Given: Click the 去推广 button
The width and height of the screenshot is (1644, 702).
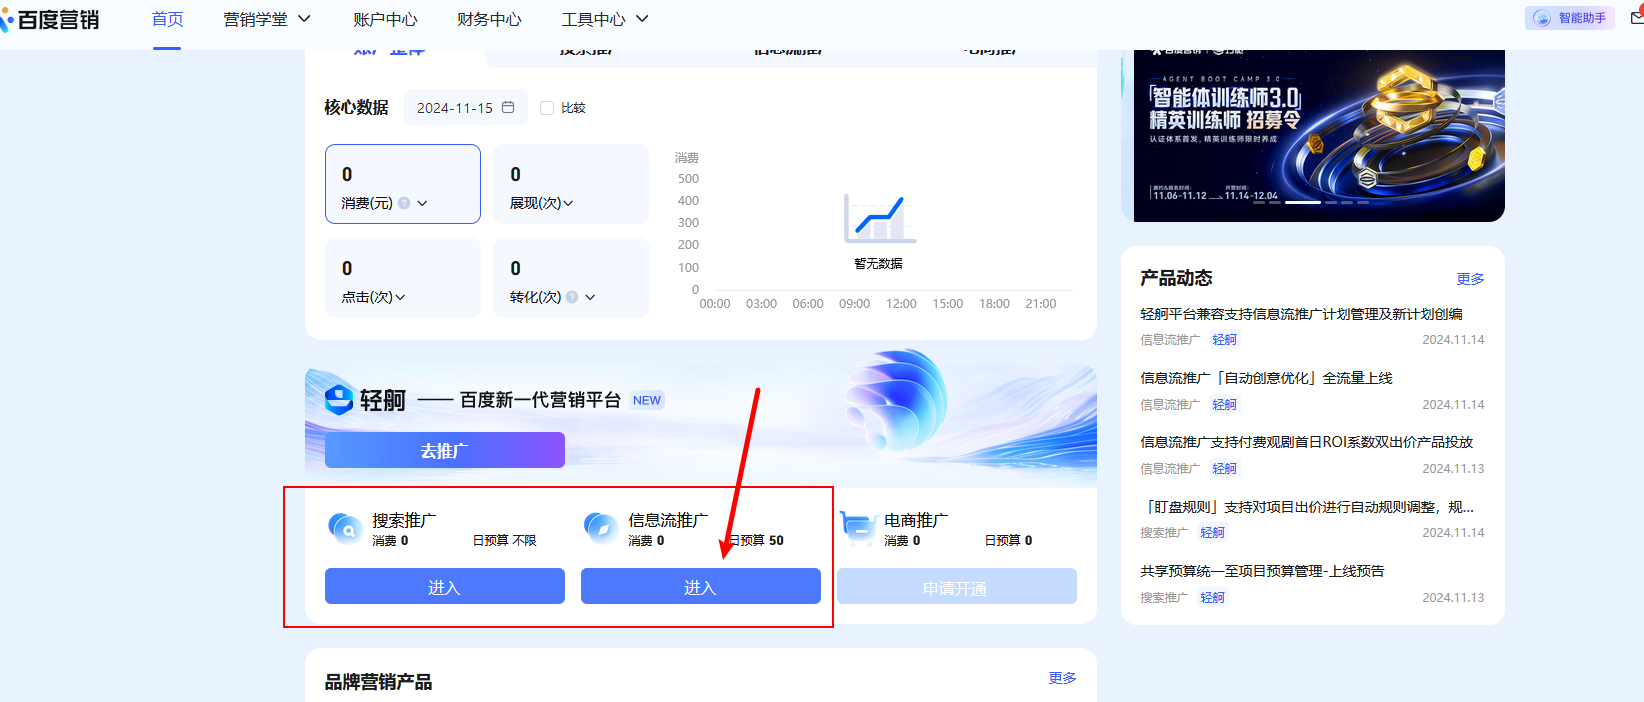Looking at the screenshot, I should 445,450.
